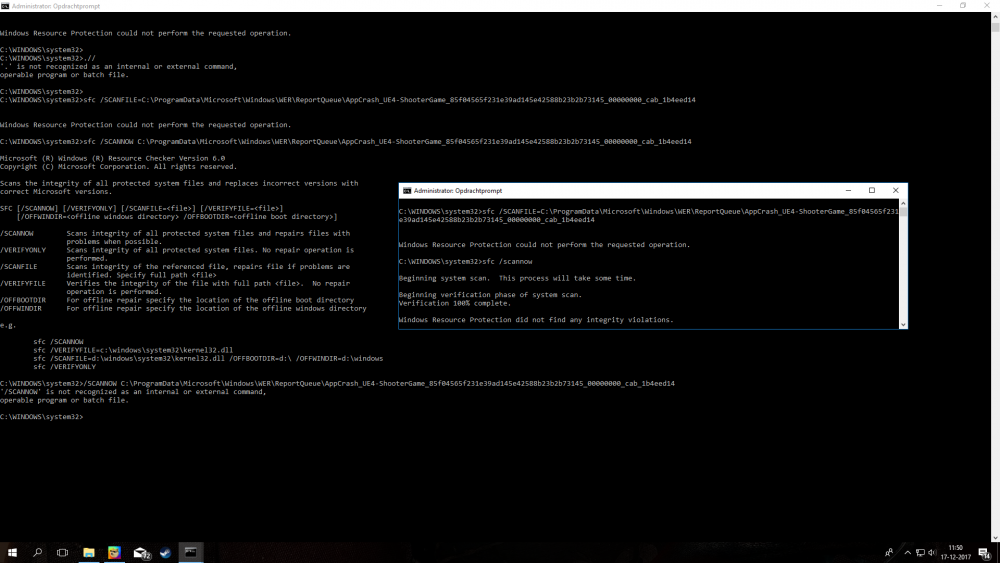Minimize the small Opdrachtprompt window
1000x563 pixels.
point(848,191)
